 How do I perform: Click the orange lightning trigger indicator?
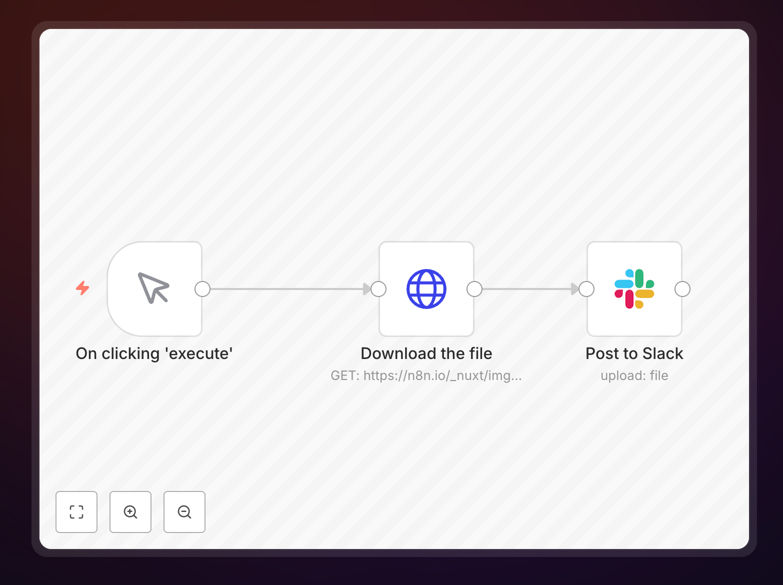(x=82, y=288)
